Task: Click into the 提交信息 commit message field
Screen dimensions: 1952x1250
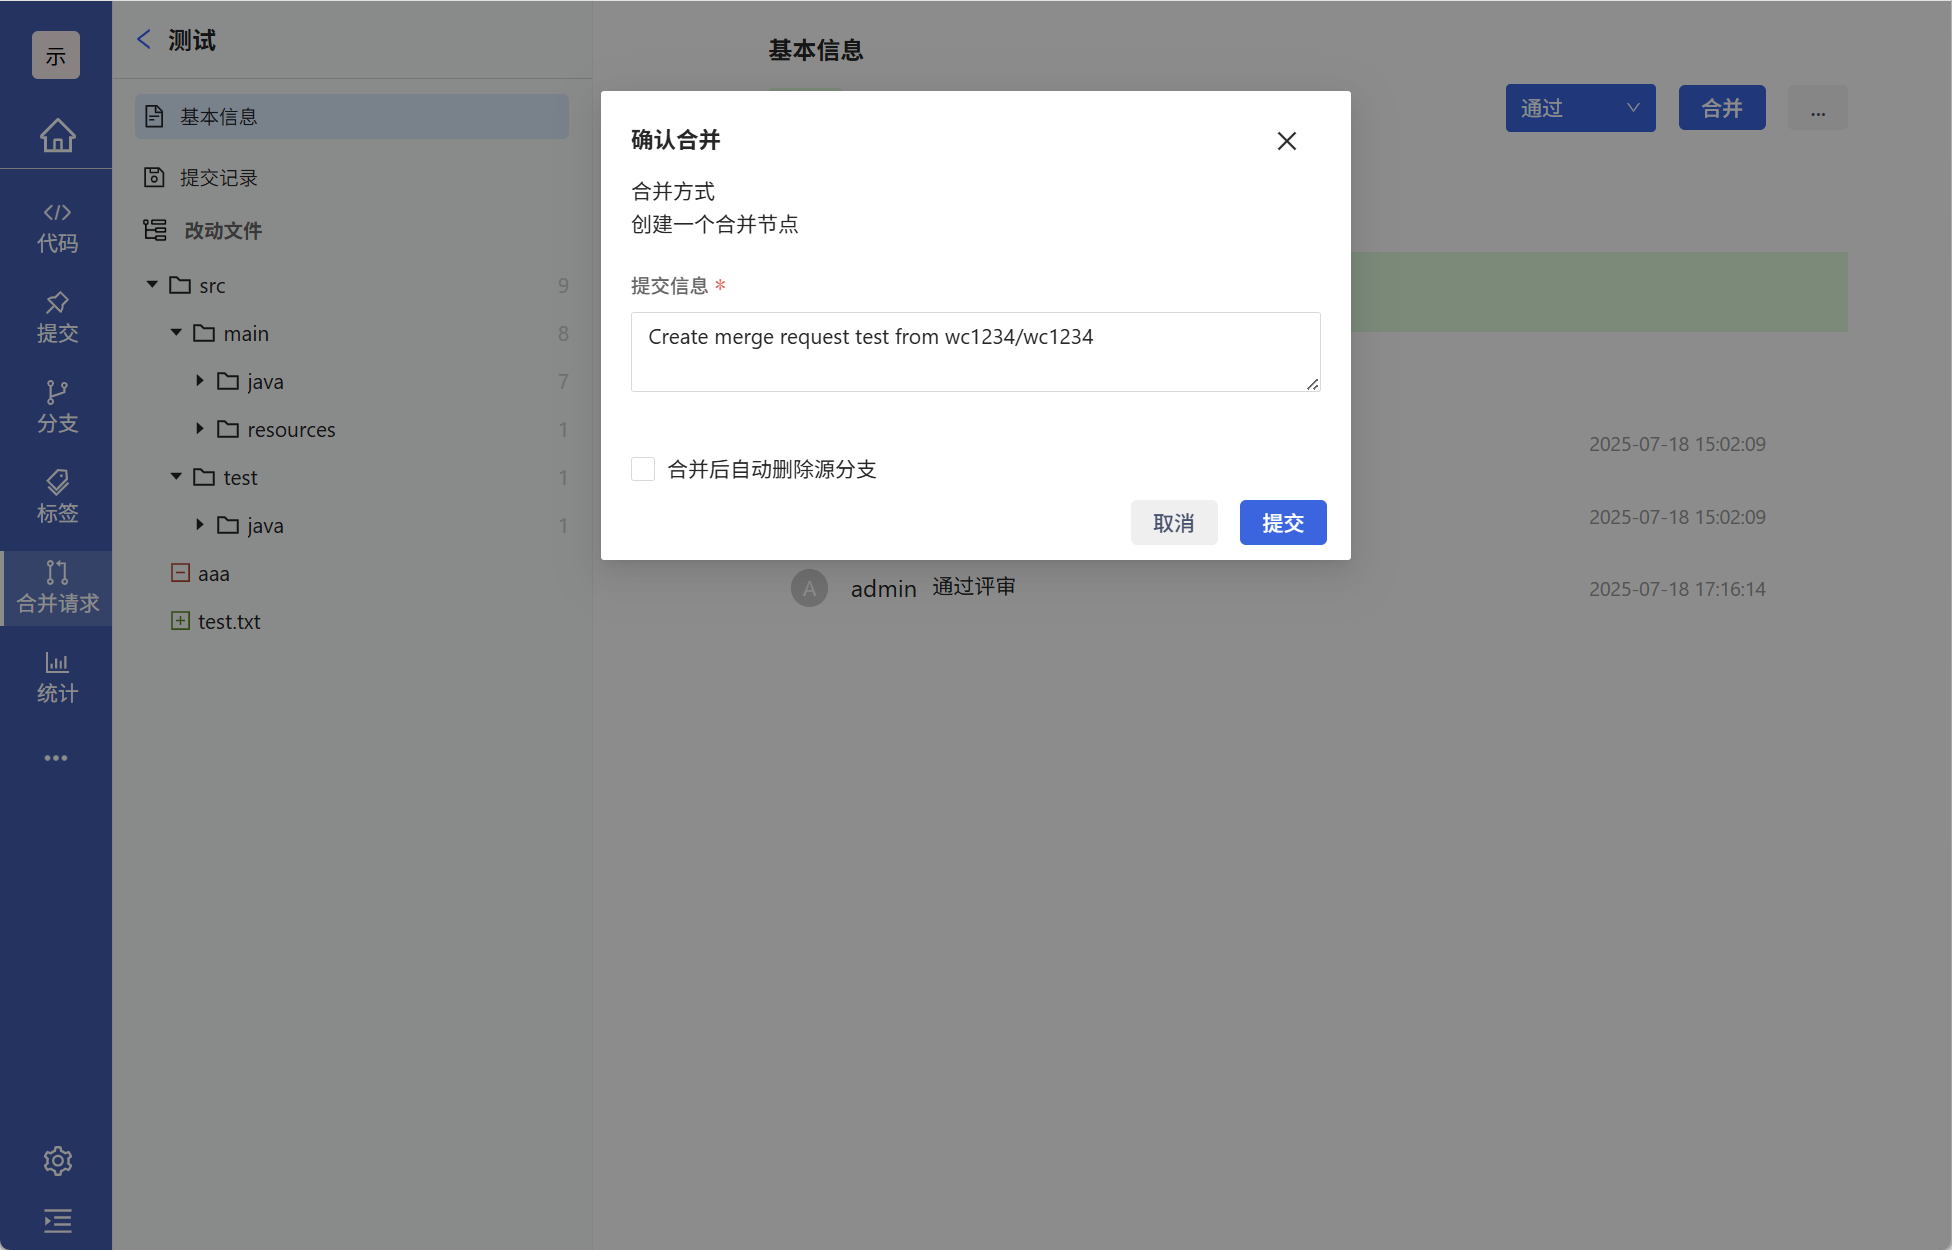Action: [974, 352]
